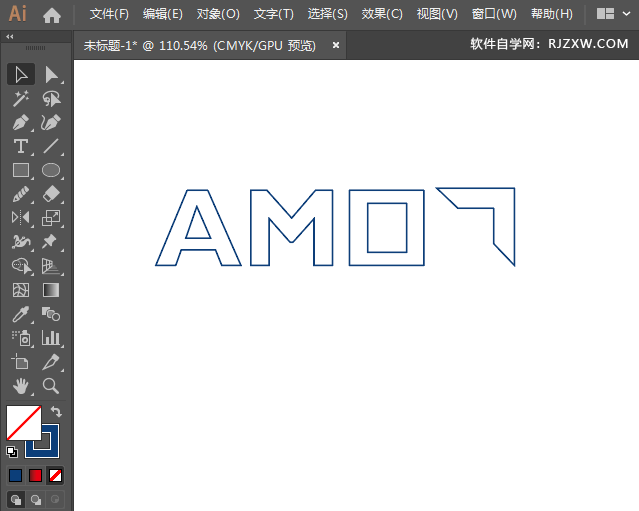Click the Home button
Screen dimensions: 639x511
click(x=52, y=14)
